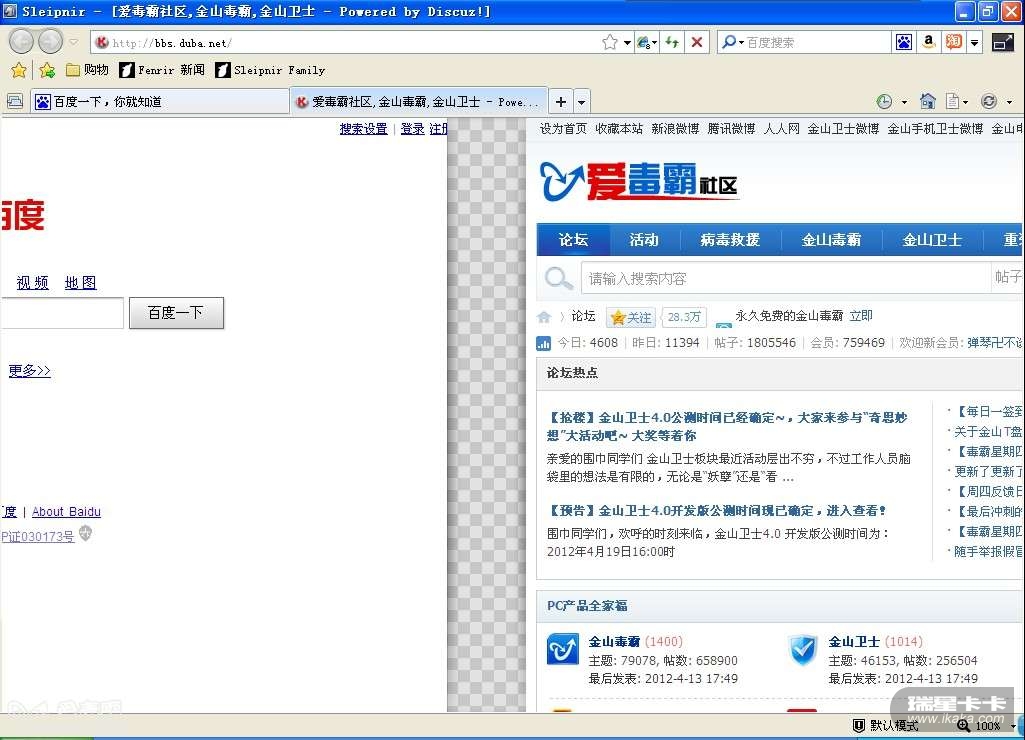Expand the address bar URL dropdown
Viewport: 1025px width, 740px height.
click(x=627, y=43)
